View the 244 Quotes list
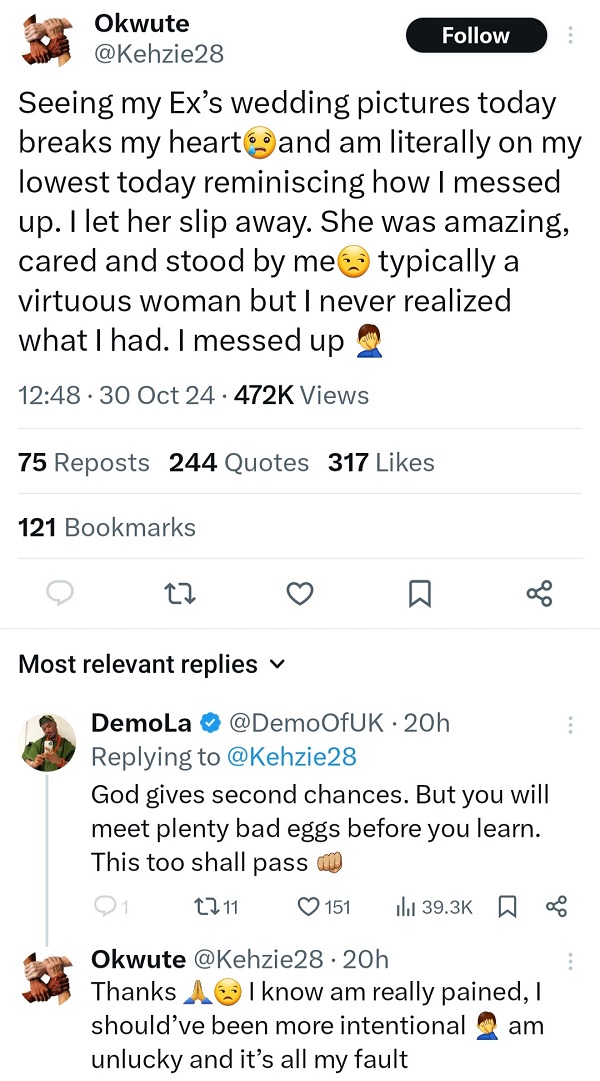This screenshot has height=1081, width=600. click(x=239, y=463)
